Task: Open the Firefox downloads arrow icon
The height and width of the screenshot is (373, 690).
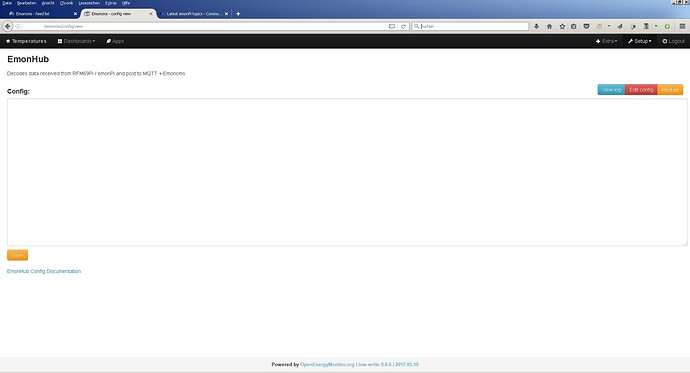Action: 536,26
